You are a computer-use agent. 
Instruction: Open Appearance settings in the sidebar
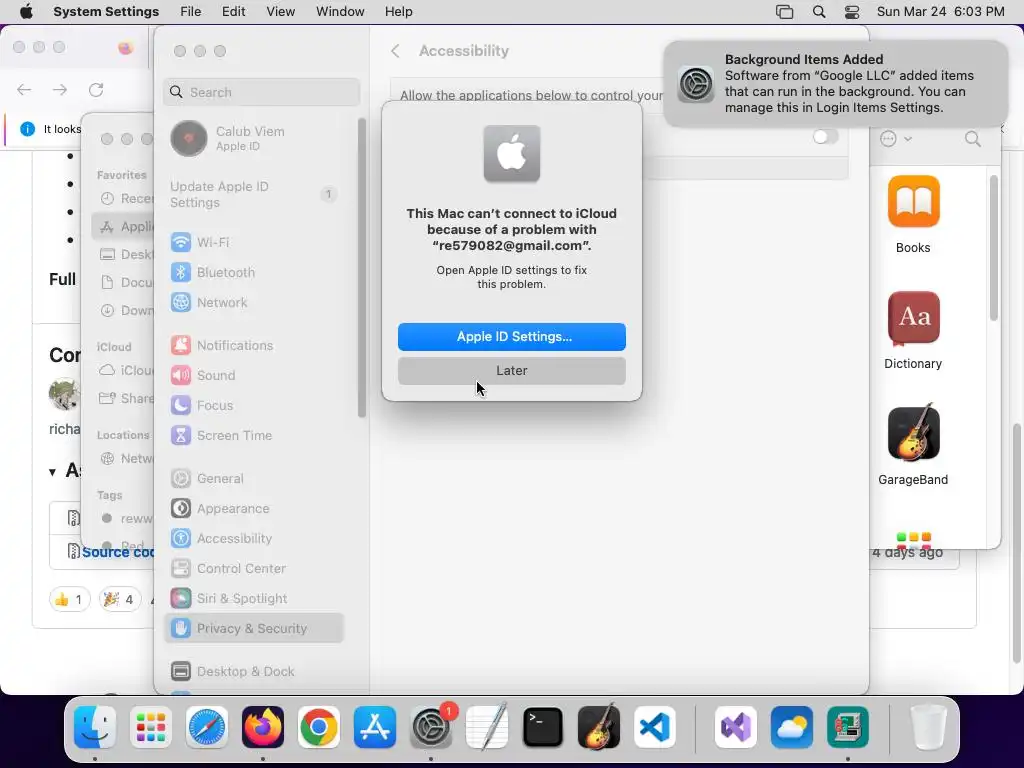click(253, 509)
